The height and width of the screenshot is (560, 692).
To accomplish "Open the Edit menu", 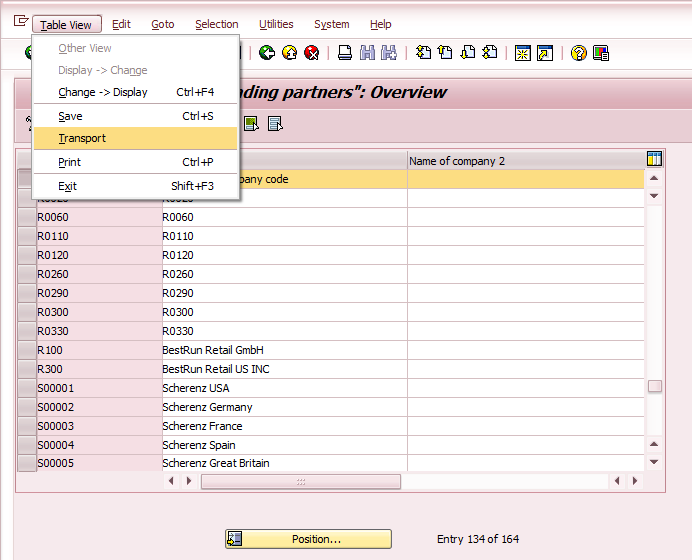I will 121,24.
